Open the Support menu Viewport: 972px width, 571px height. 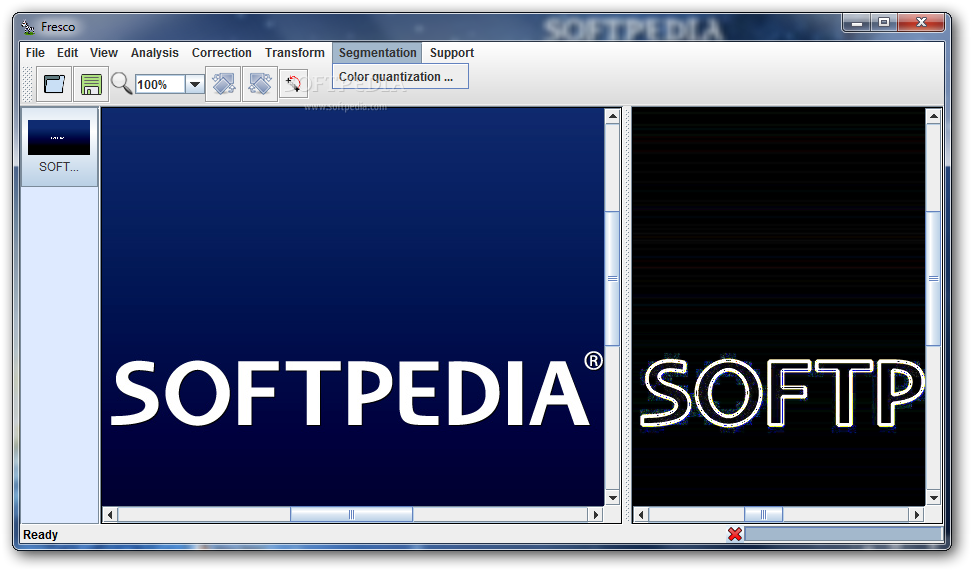coord(451,53)
